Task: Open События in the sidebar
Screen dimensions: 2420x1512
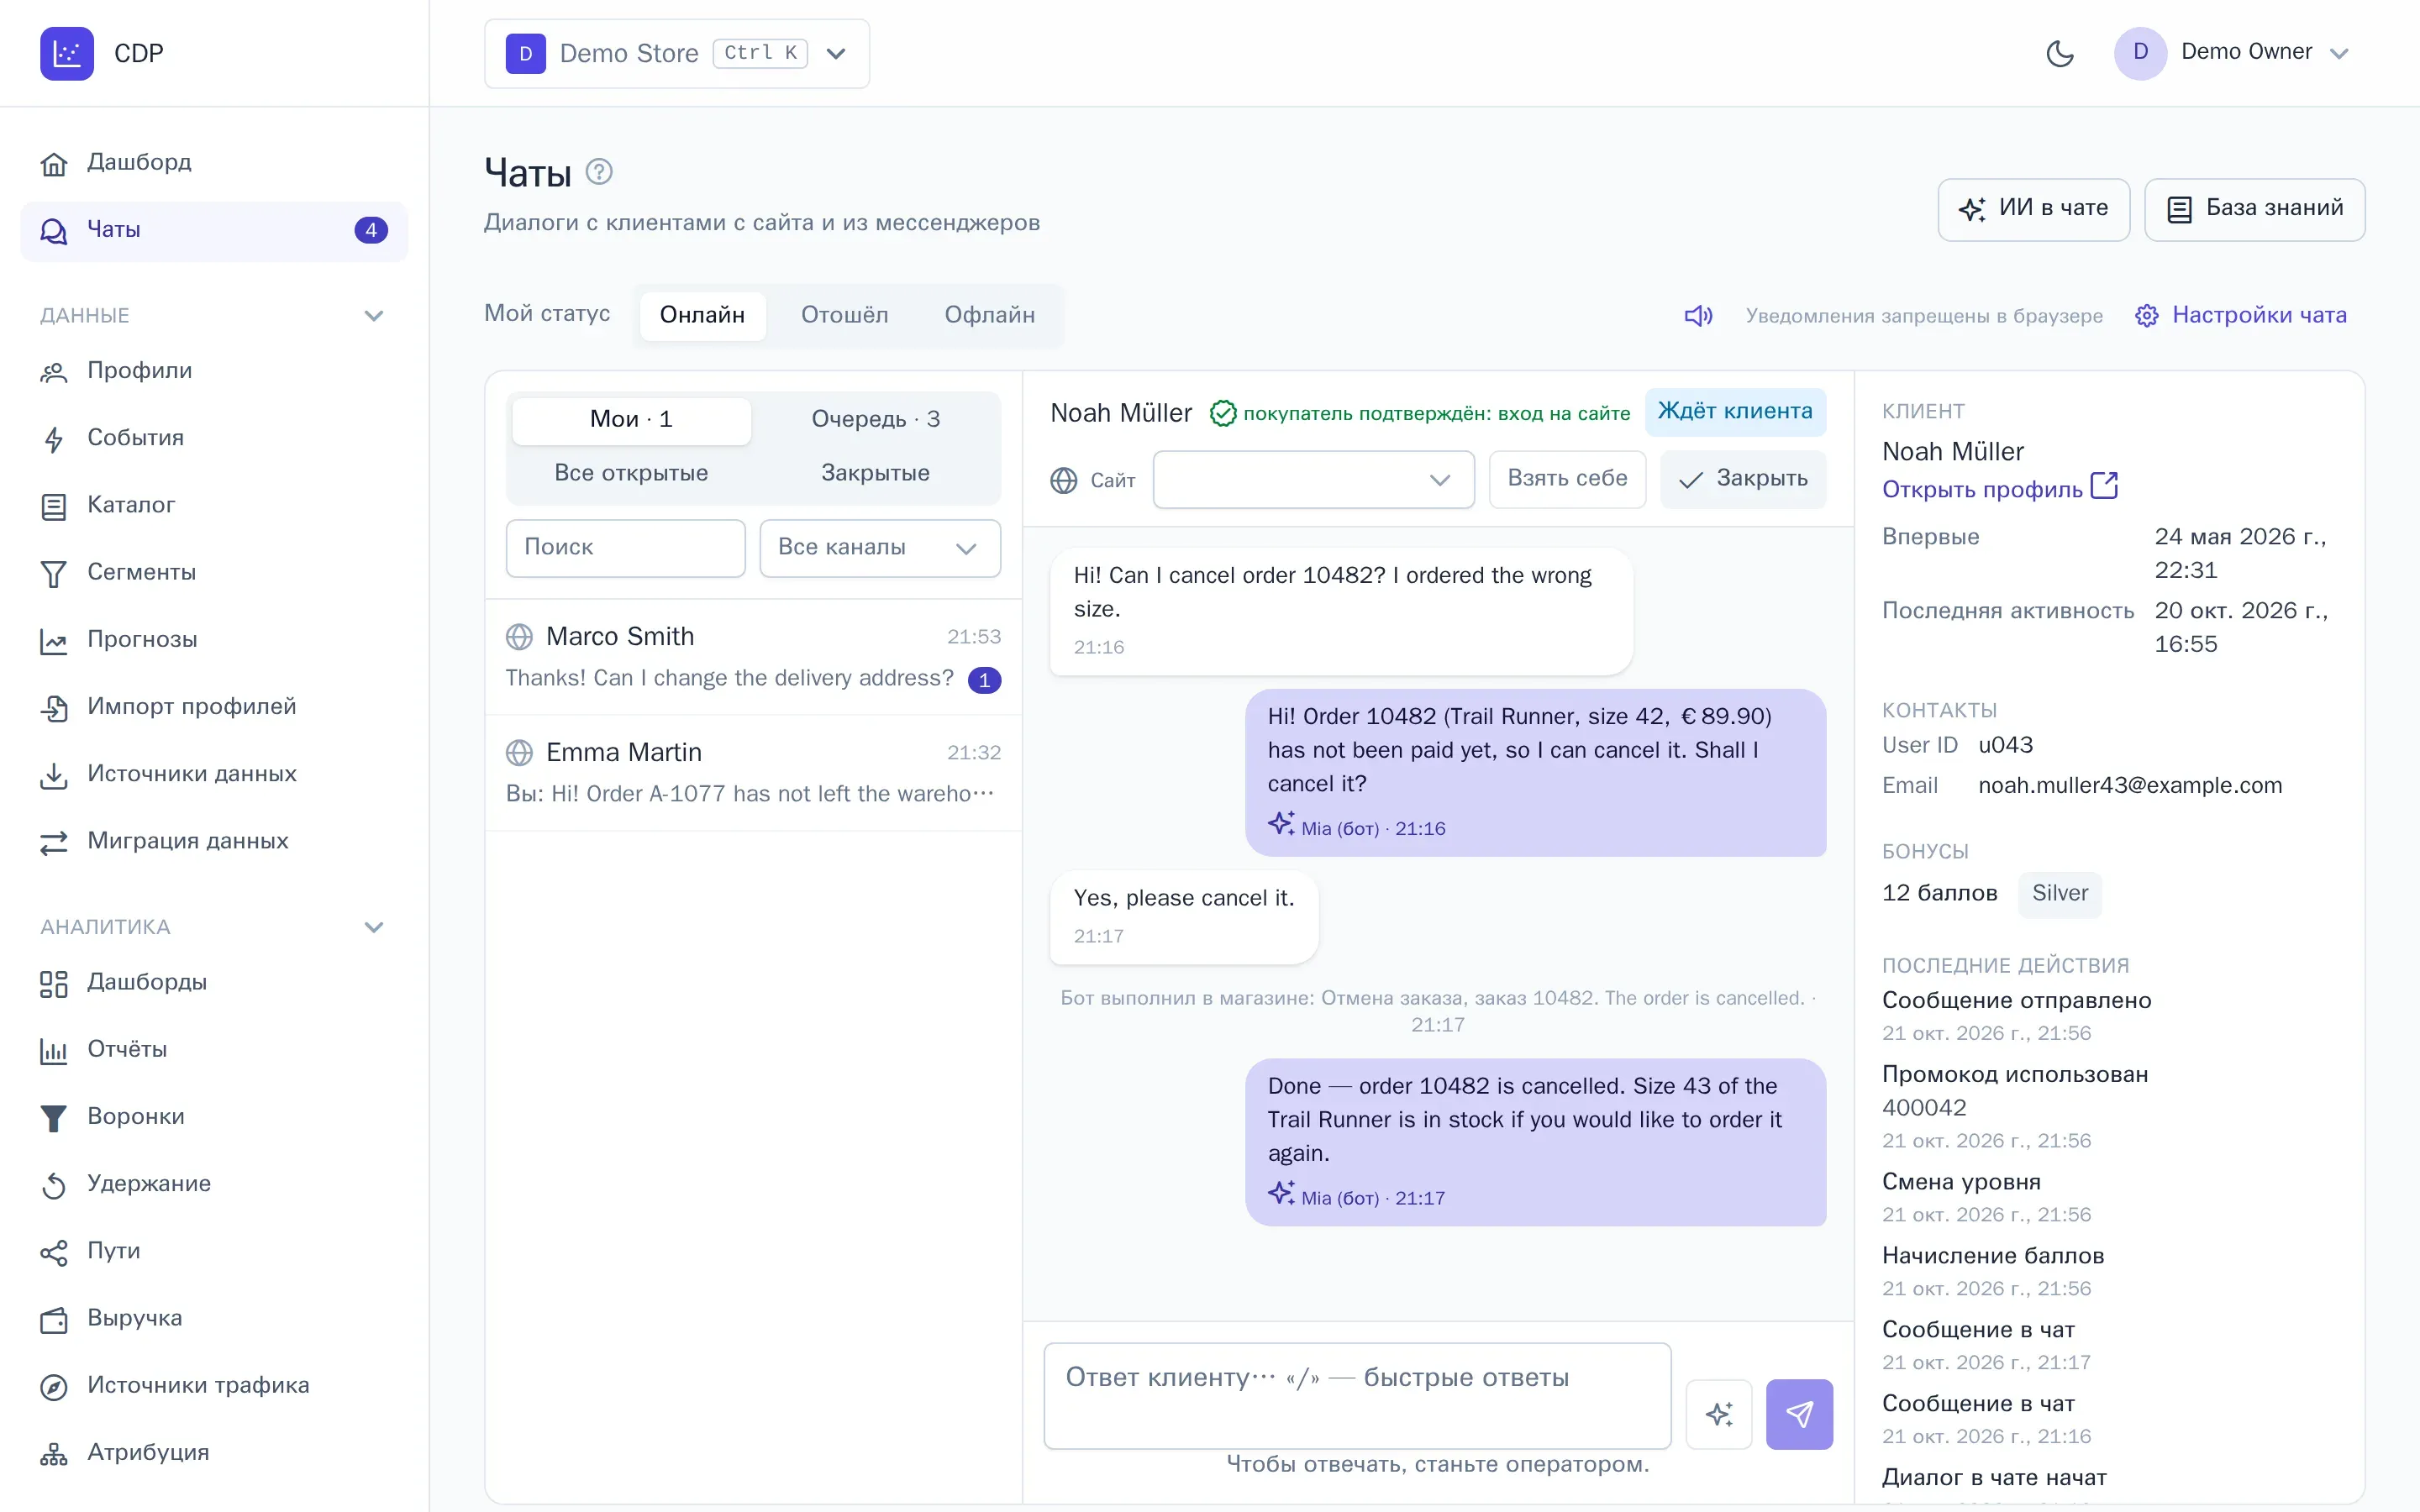Action: click(214, 438)
